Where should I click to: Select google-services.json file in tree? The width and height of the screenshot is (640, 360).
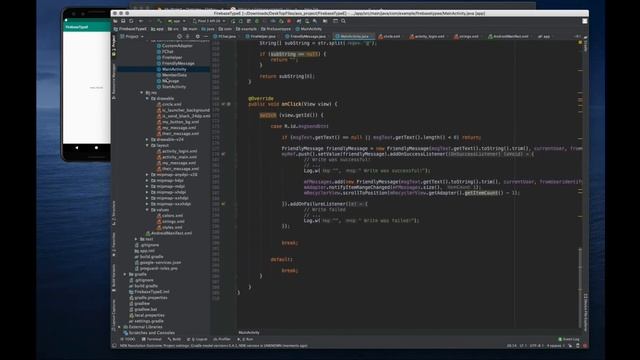point(158,262)
